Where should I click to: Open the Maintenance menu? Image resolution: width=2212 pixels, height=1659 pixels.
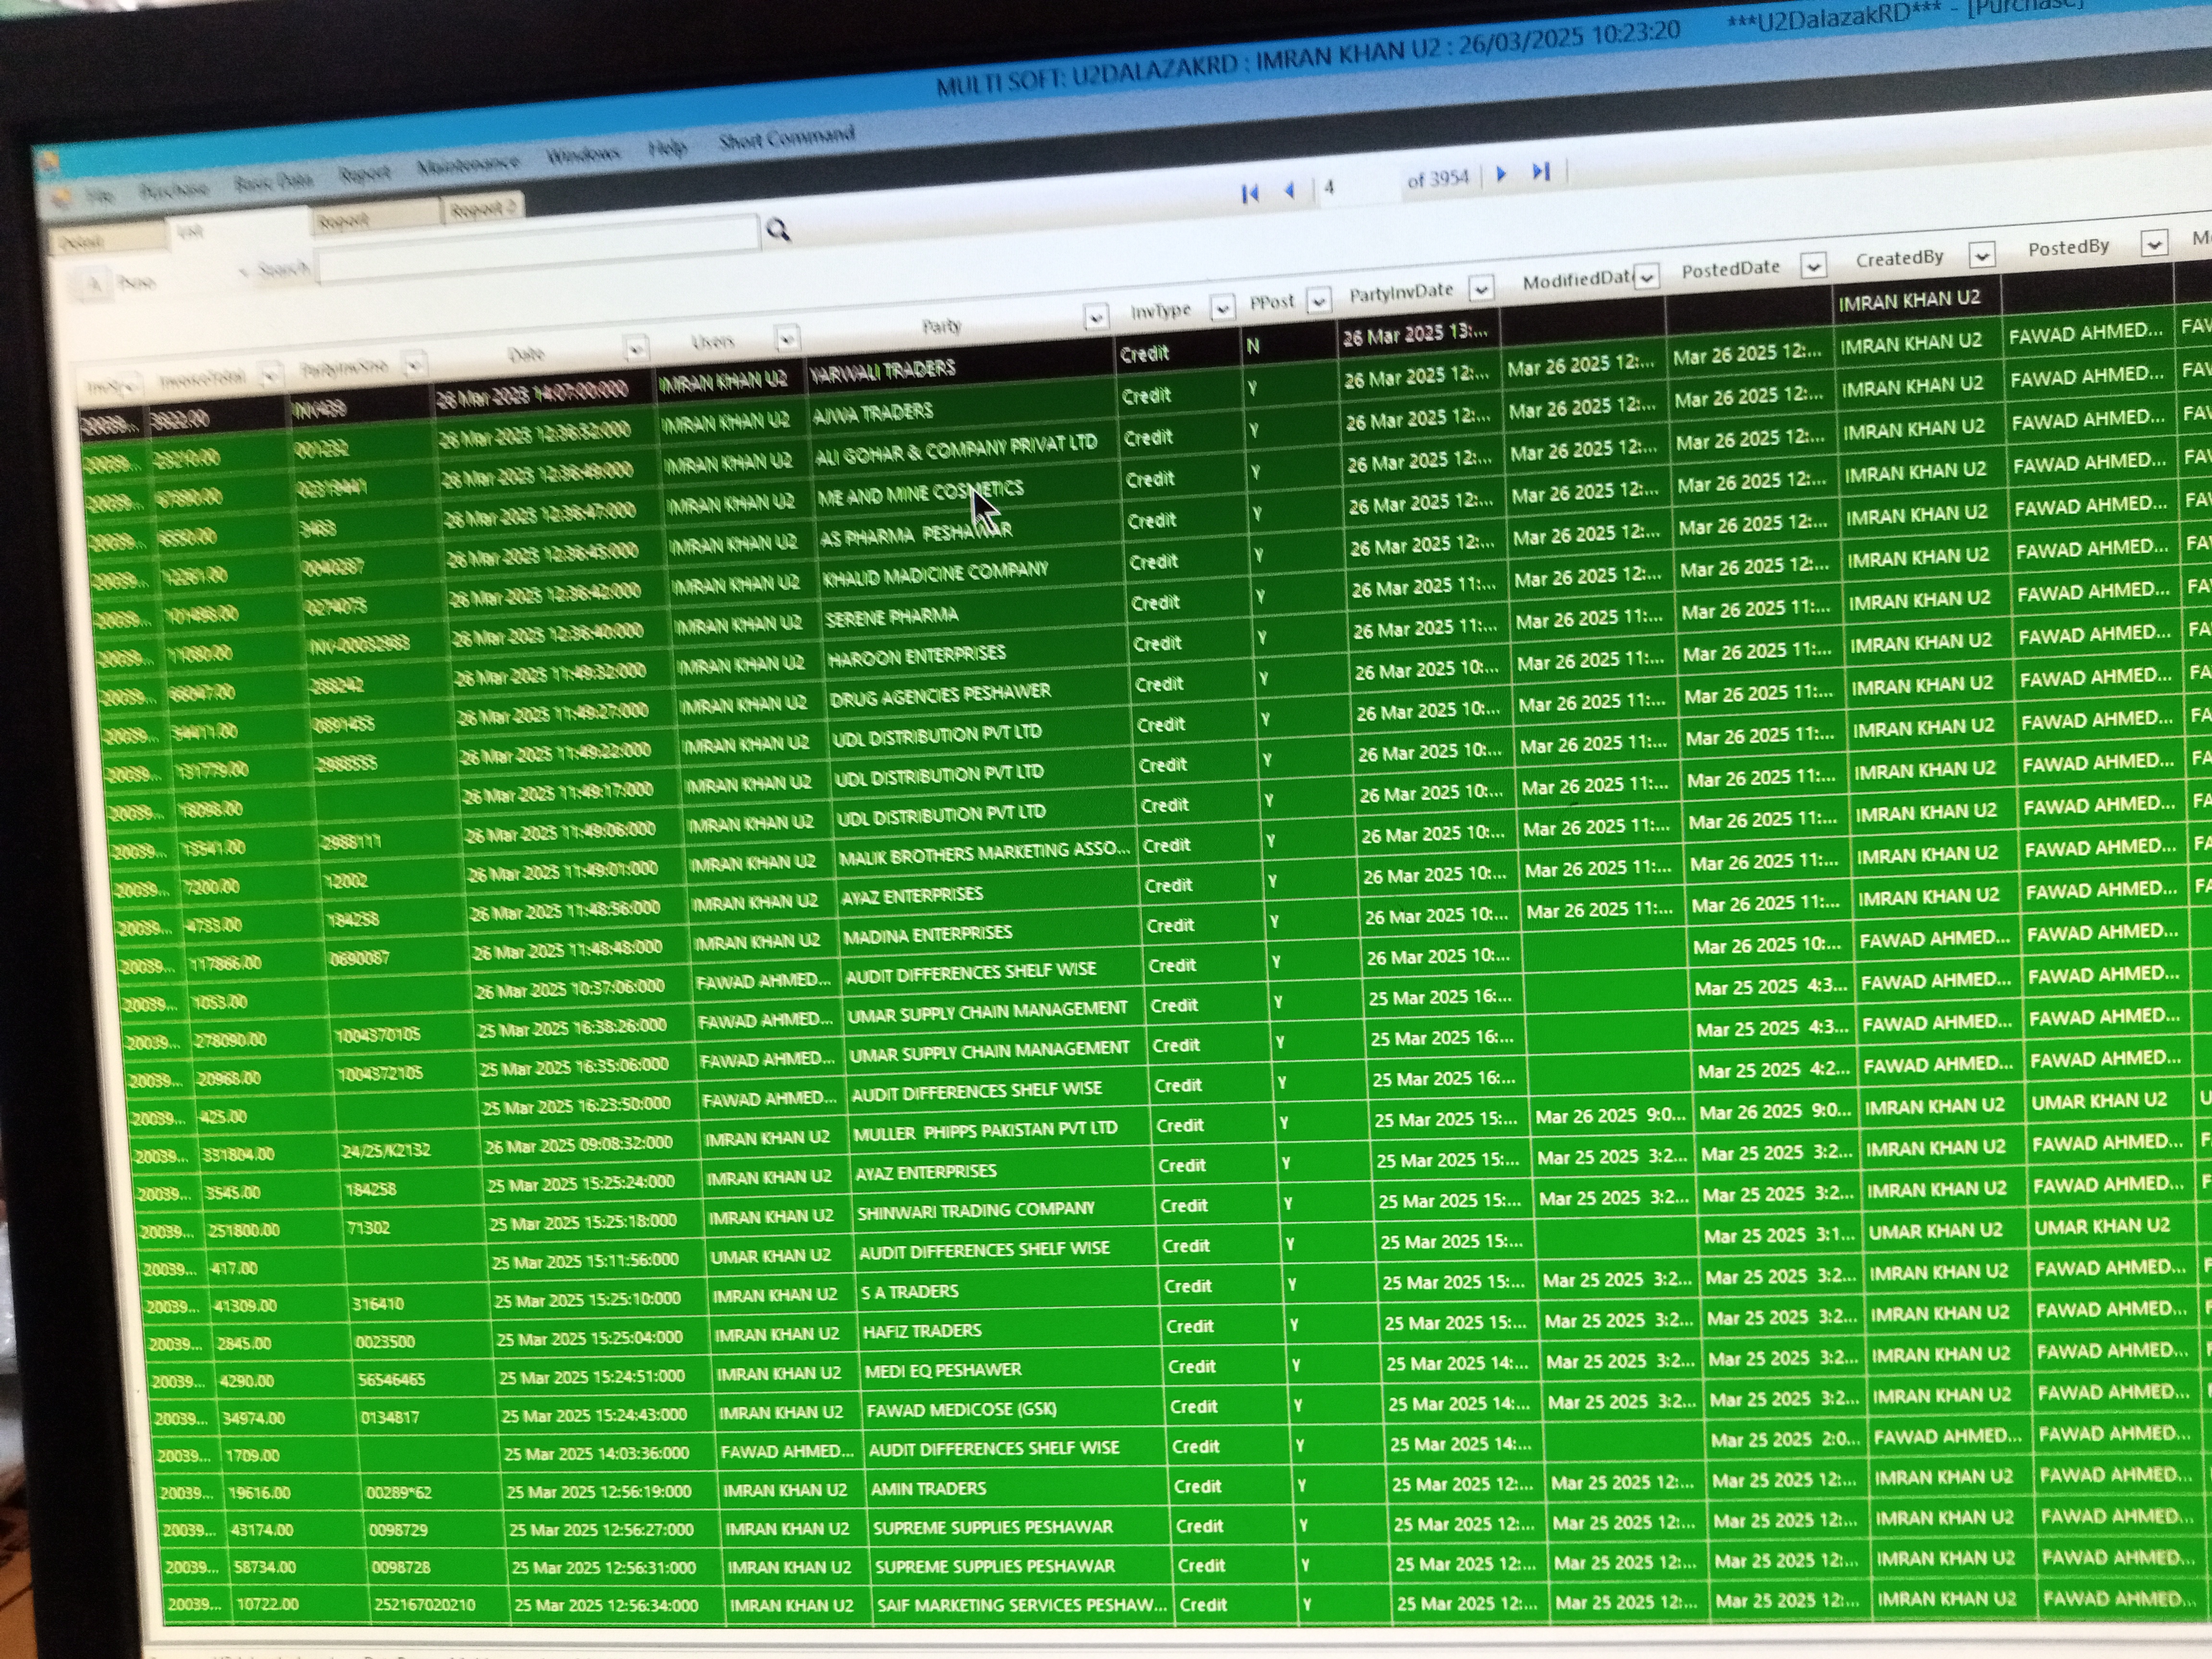[467, 163]
